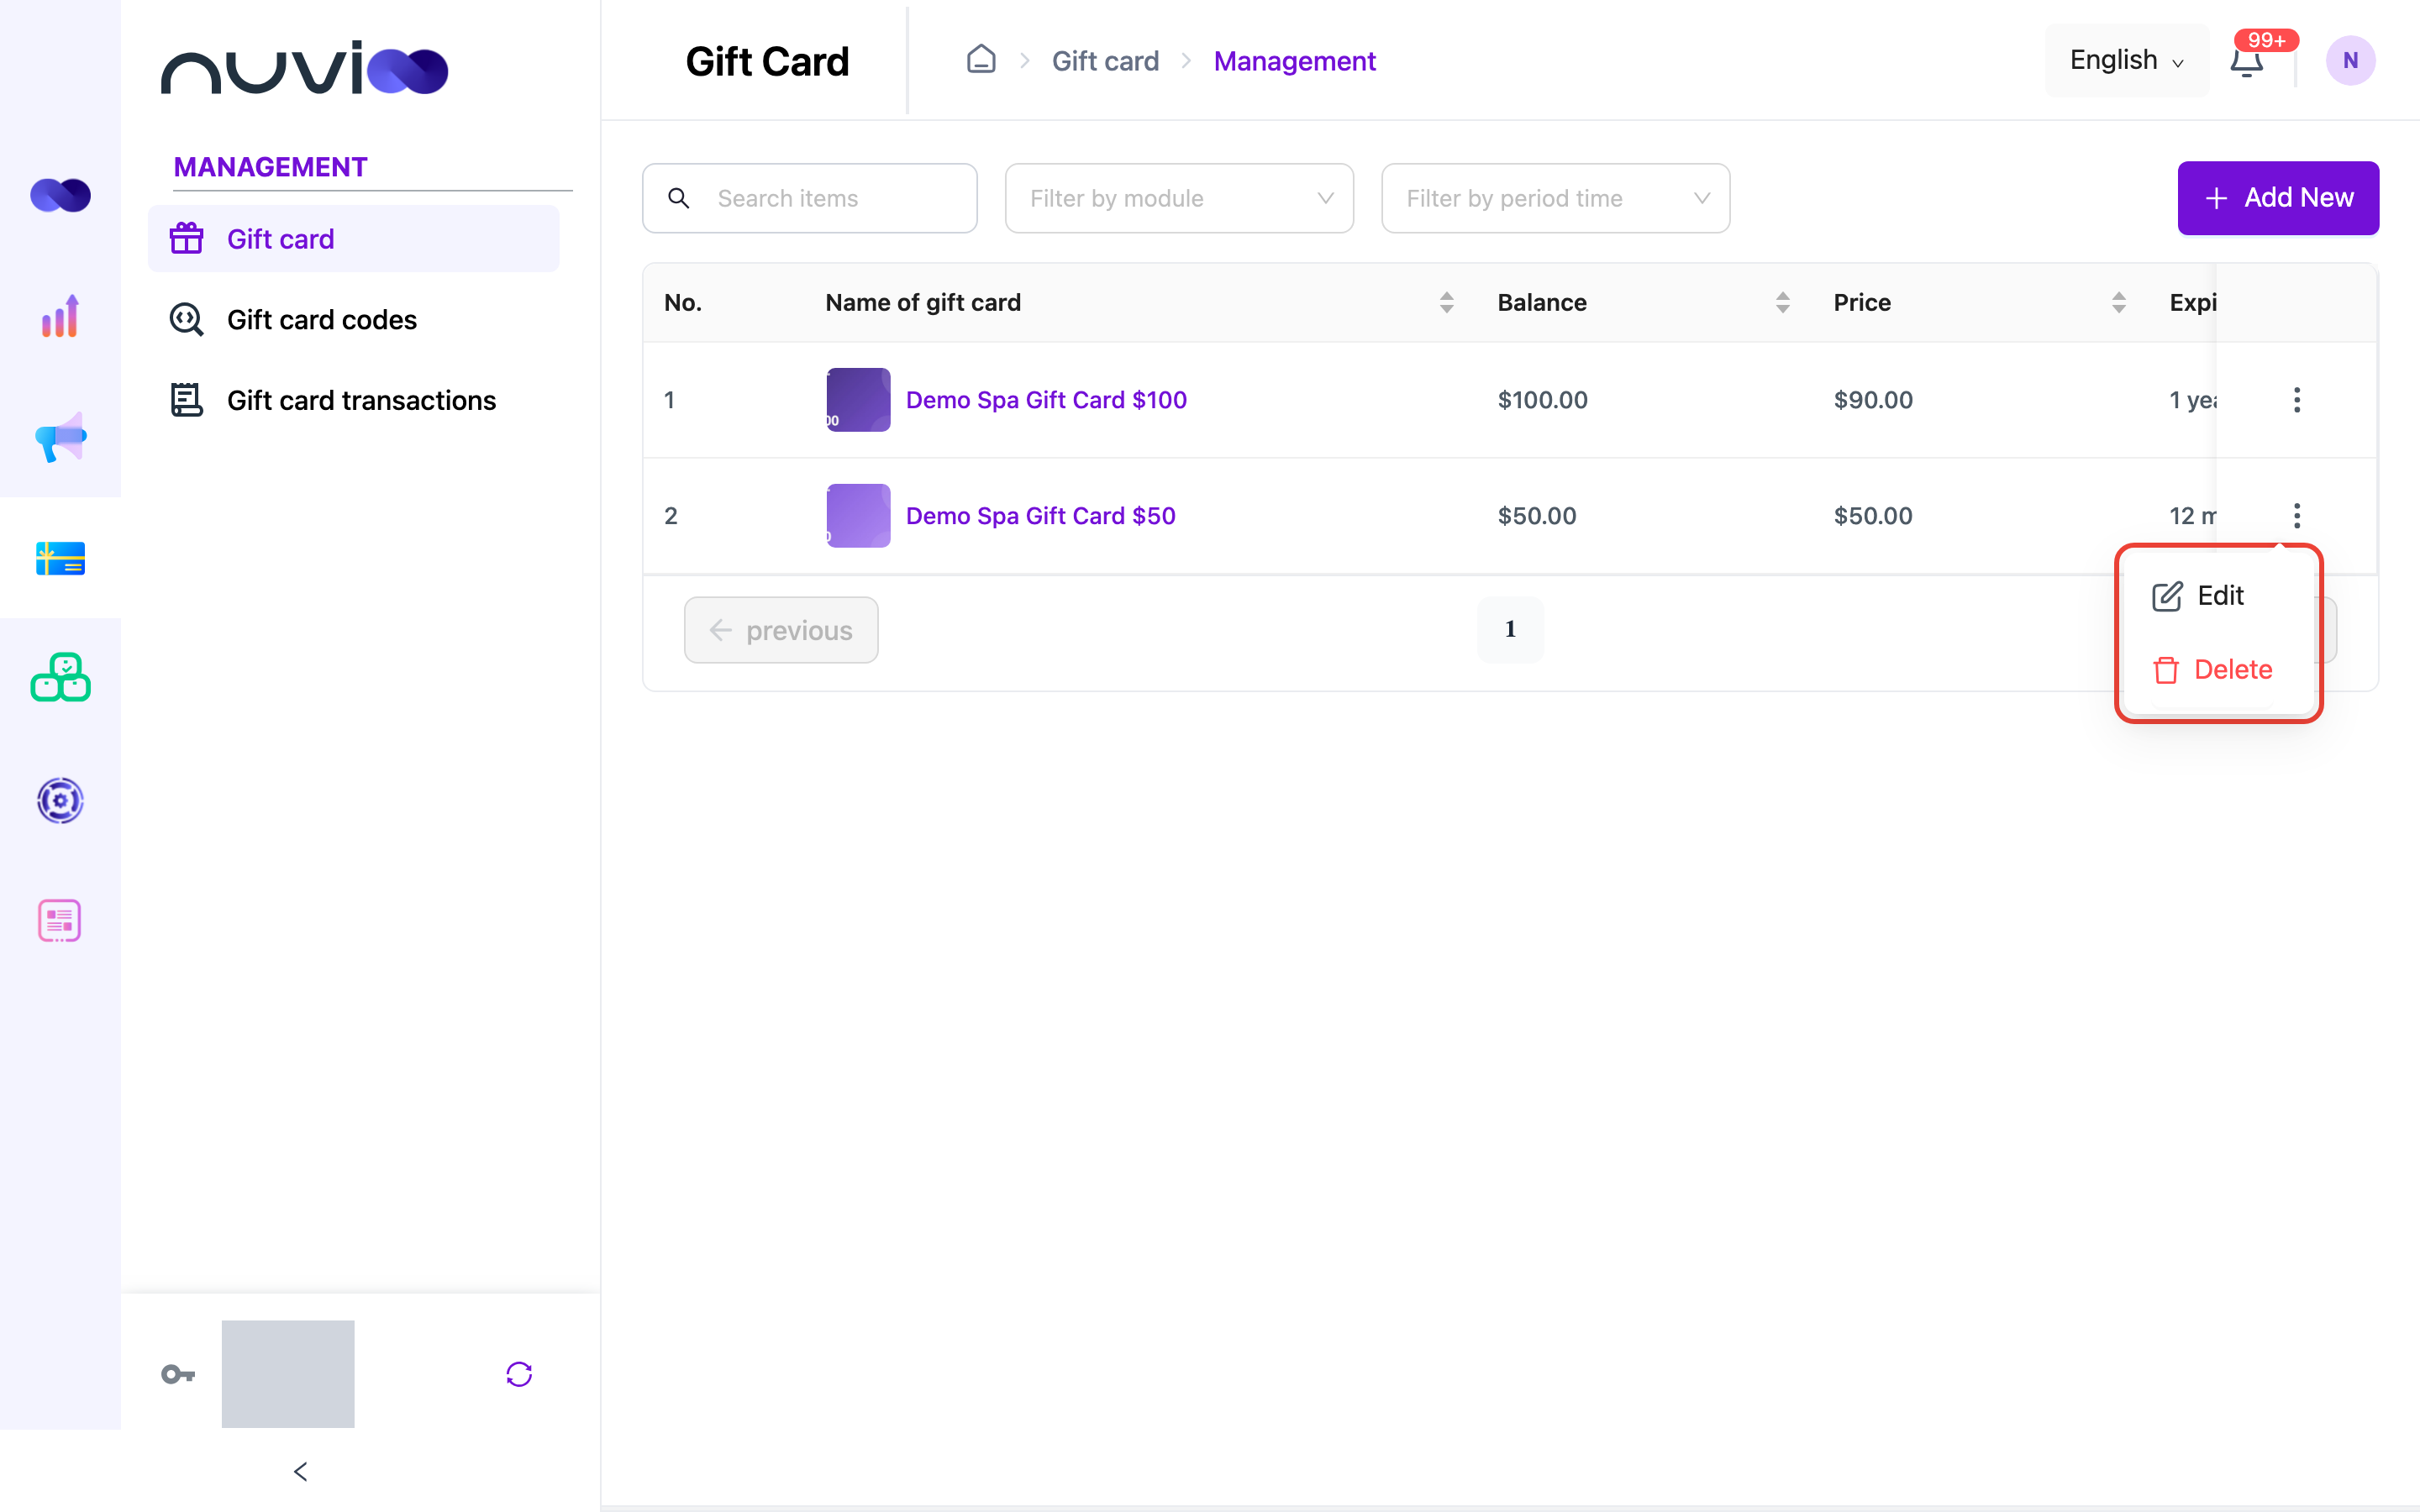Open the megaphone marketing module icon
Screen dimensions: 2420x1512
pos(60,437)
